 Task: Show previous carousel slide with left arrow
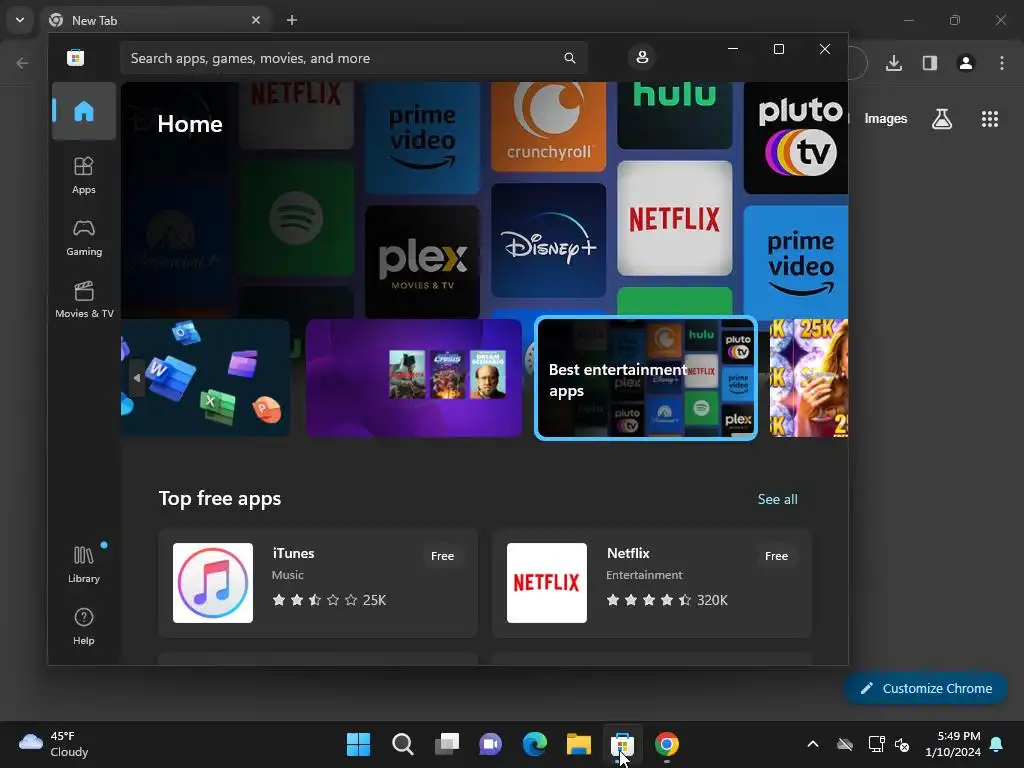(136, 377)
